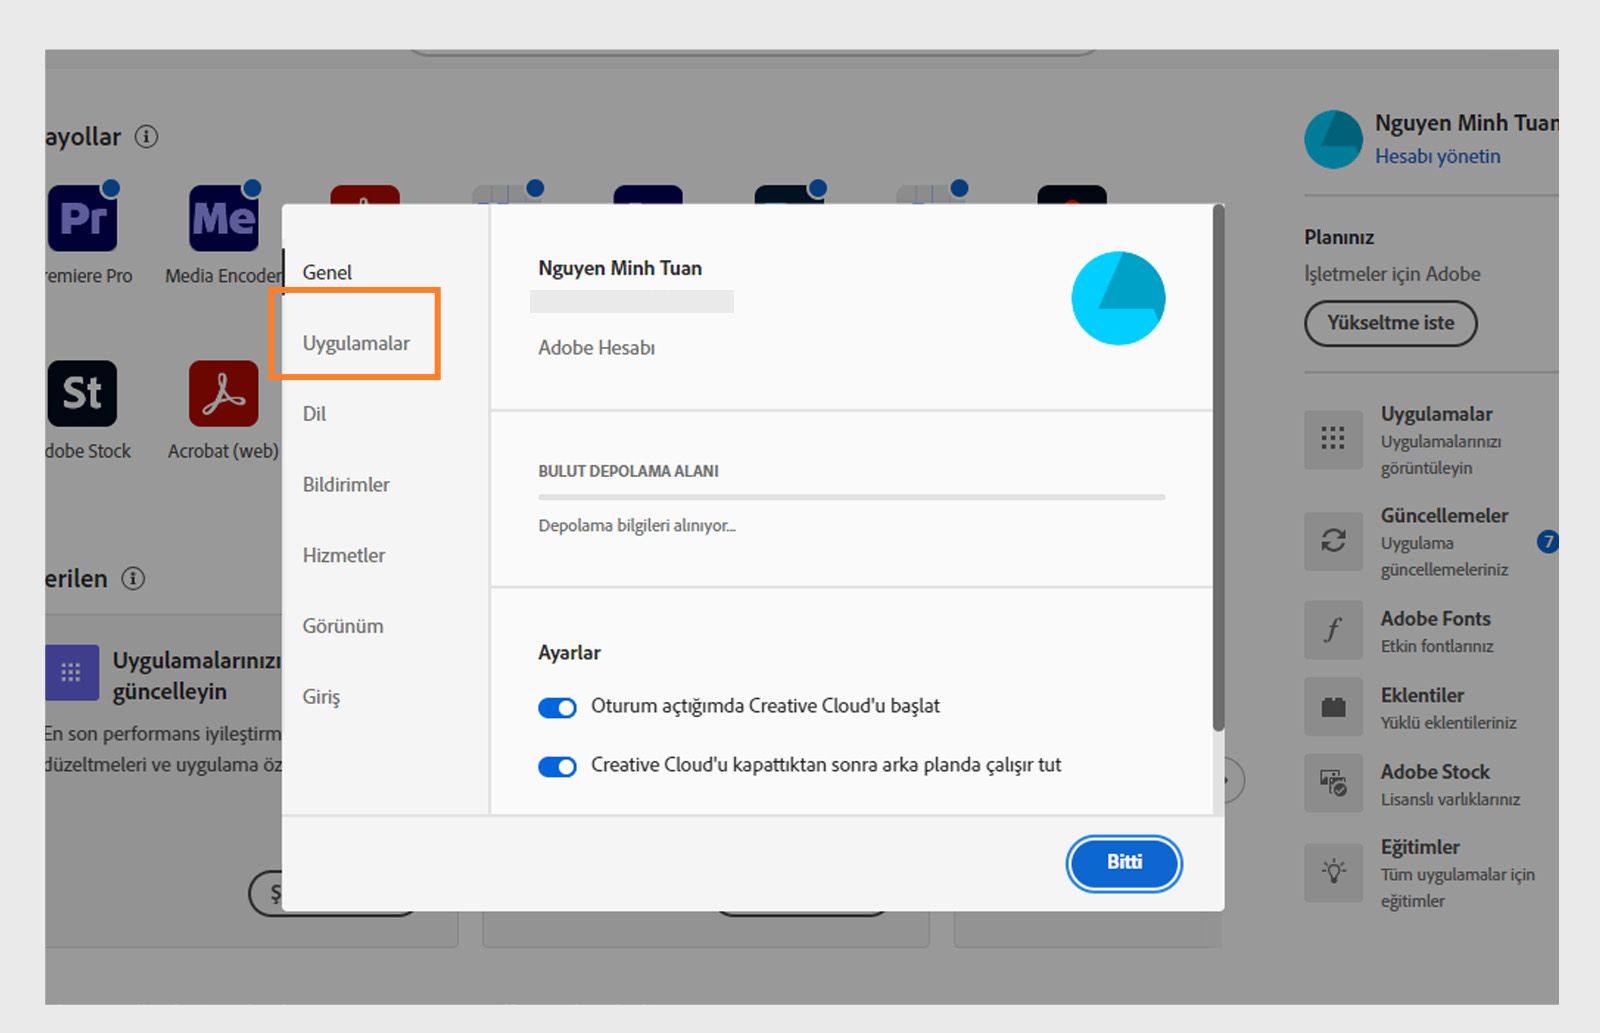
Task: Open Güncellemeler via the refresh icon
Action: click(1332, 543)
